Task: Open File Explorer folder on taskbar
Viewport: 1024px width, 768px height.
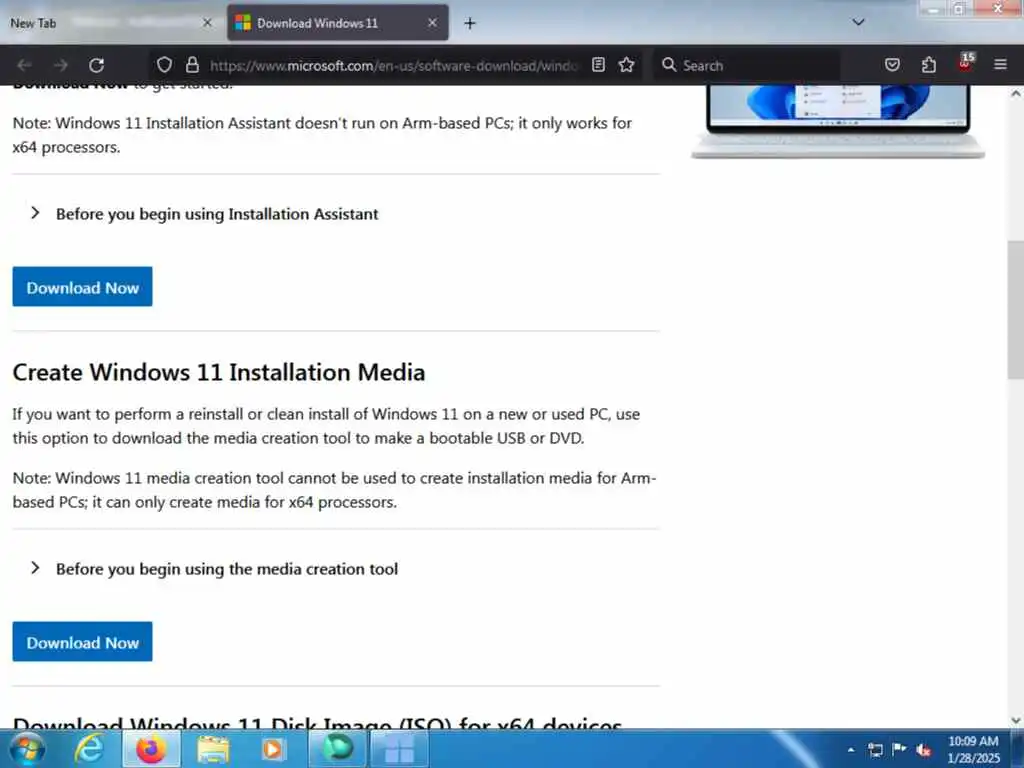Action: (x=213, y=749)
